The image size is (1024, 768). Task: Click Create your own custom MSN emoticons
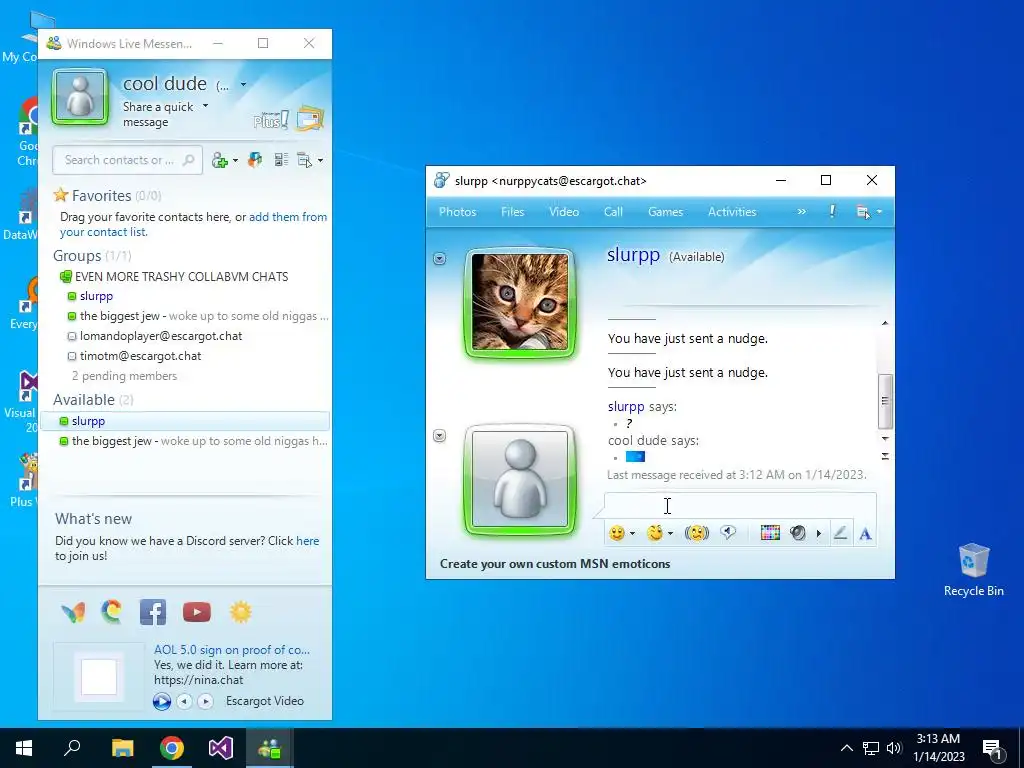[x=555, y=564]
